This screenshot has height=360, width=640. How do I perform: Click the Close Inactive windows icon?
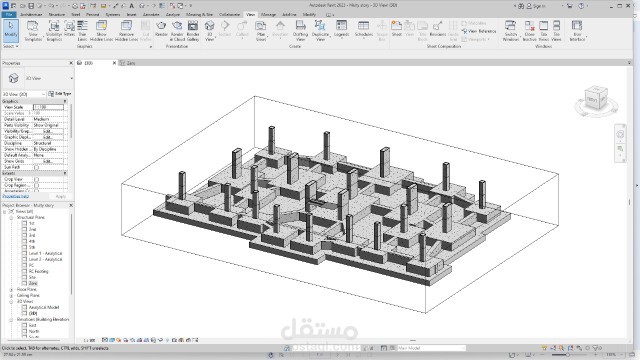click(529, 31)
